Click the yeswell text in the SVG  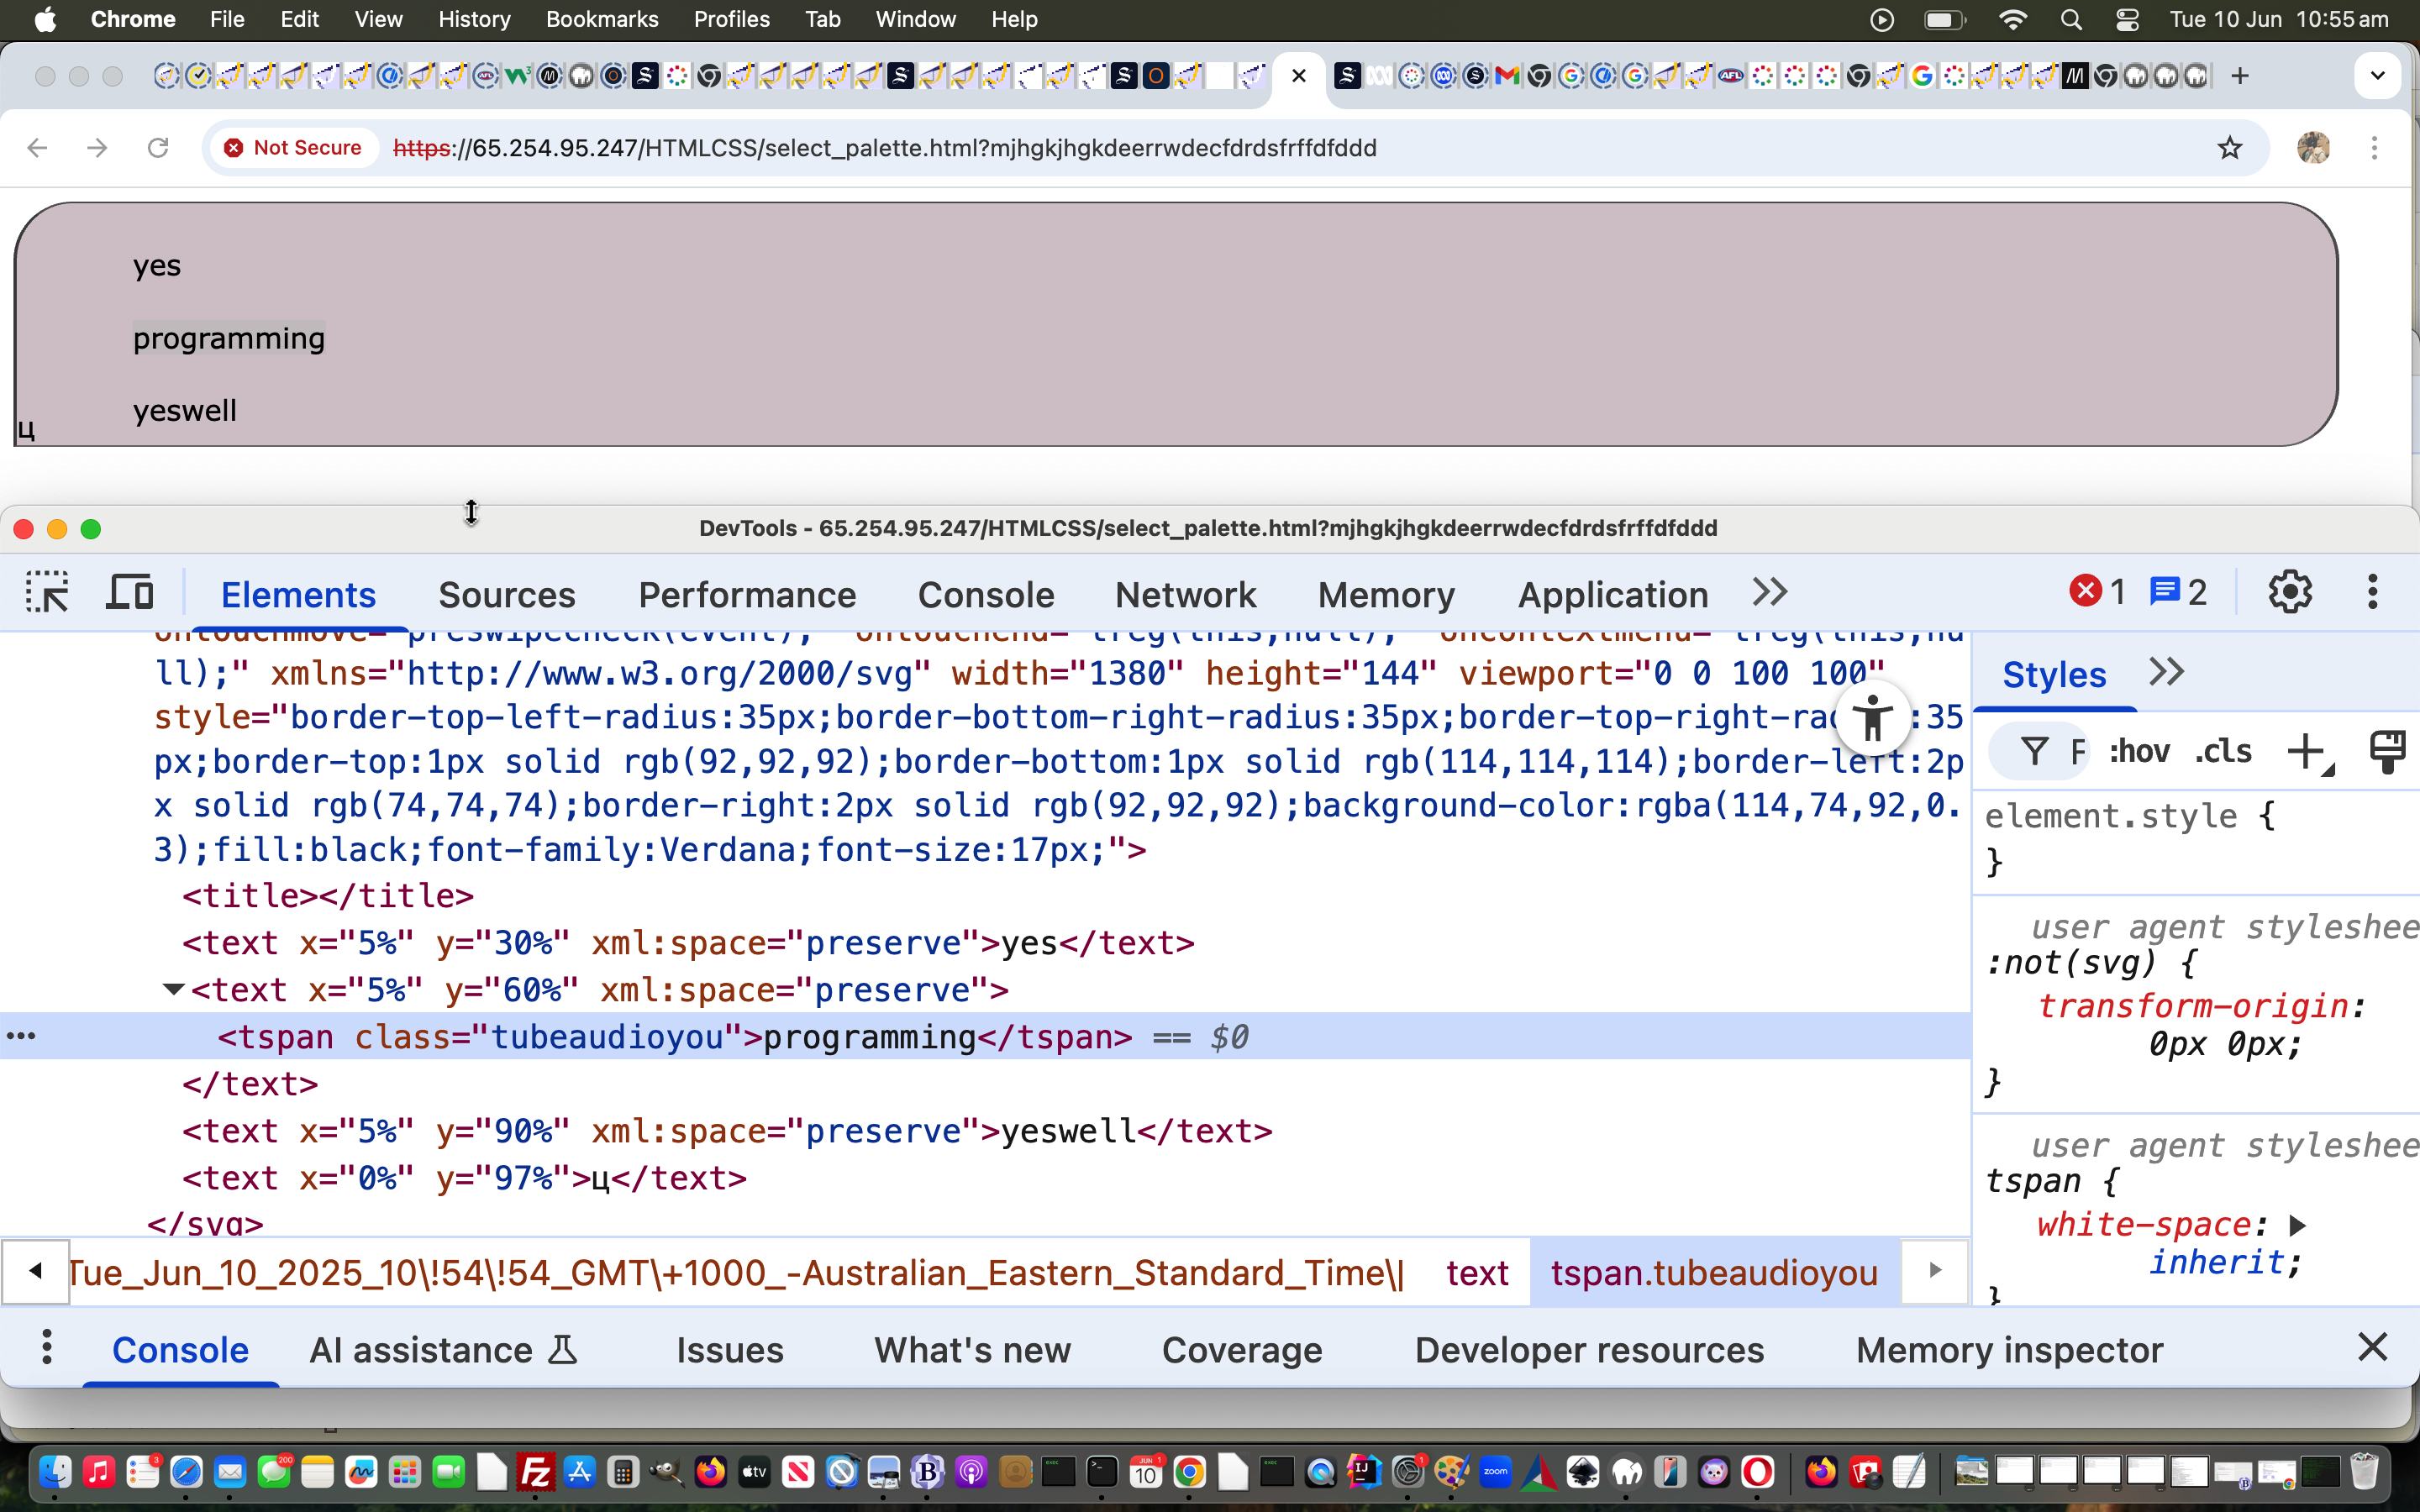pos(185,410)
